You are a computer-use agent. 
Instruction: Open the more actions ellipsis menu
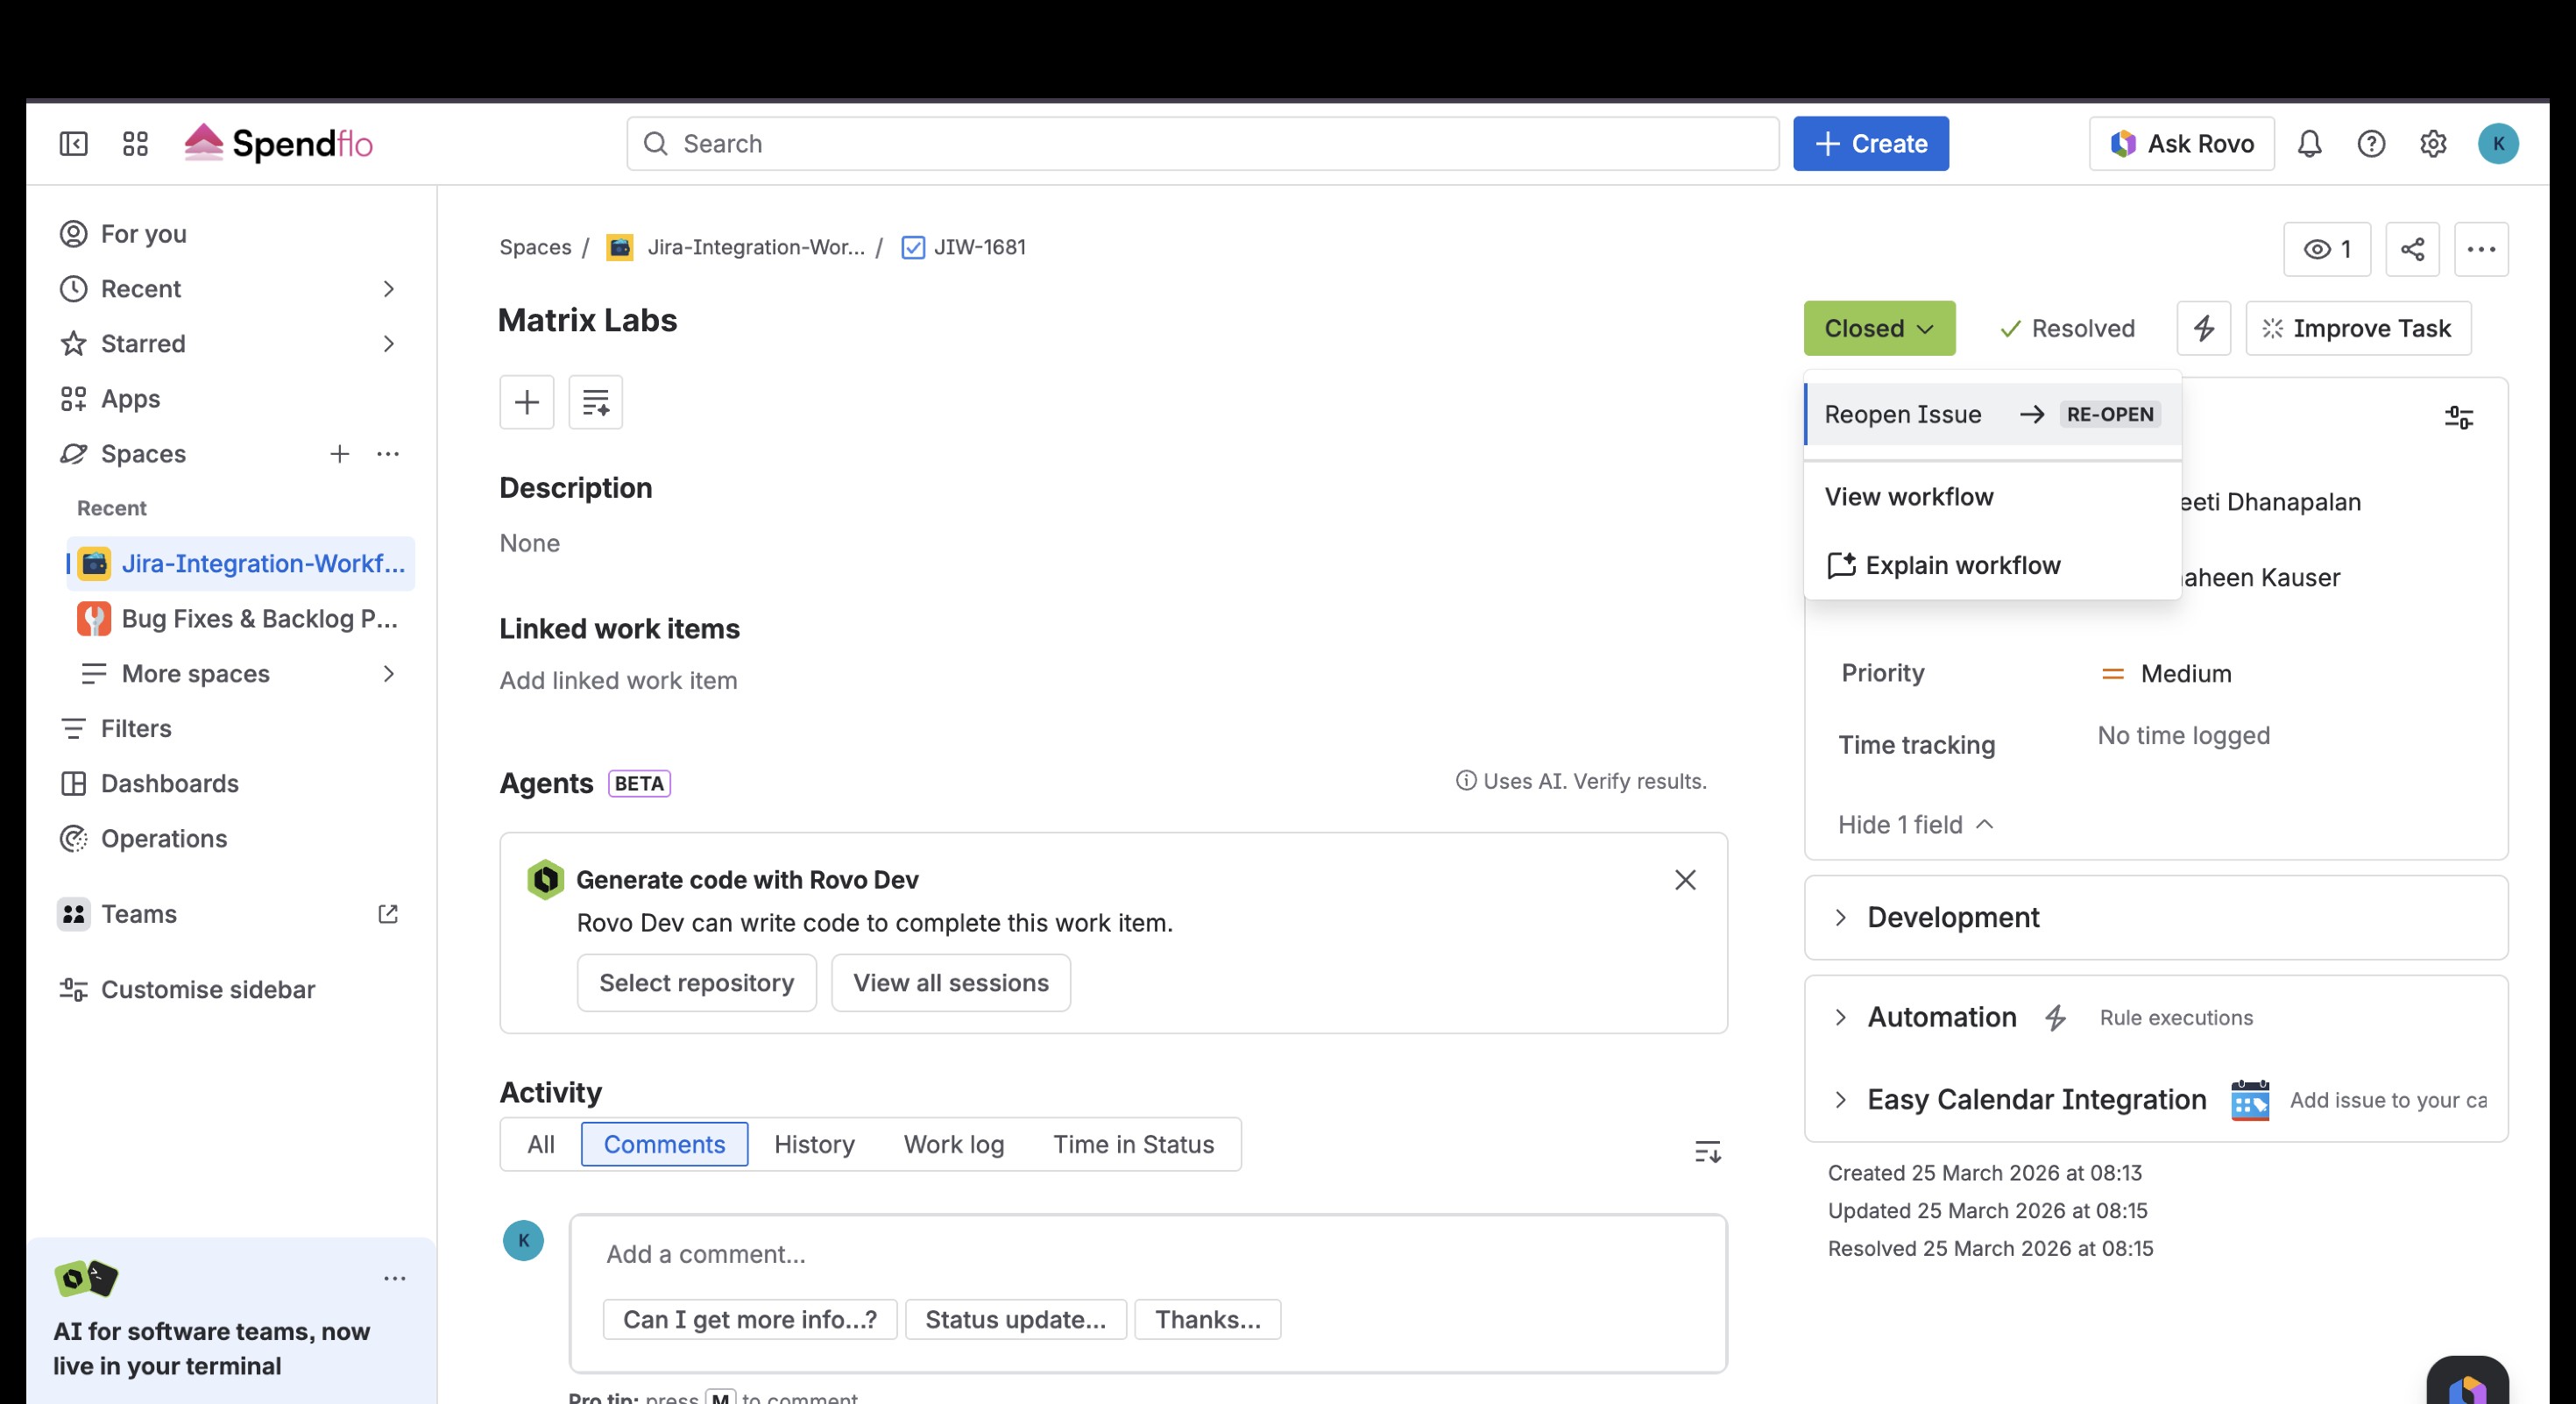click(x=2481, y=249)
